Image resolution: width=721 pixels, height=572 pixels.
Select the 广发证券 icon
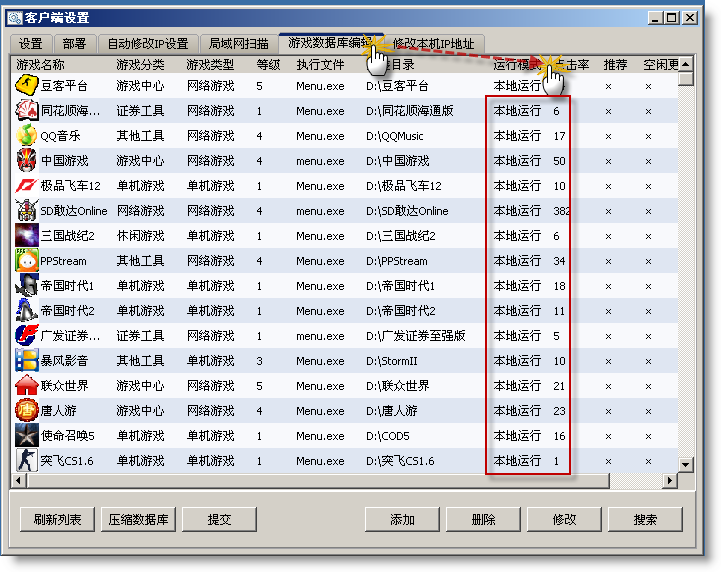pyautogui.click(x=26, y=336)
